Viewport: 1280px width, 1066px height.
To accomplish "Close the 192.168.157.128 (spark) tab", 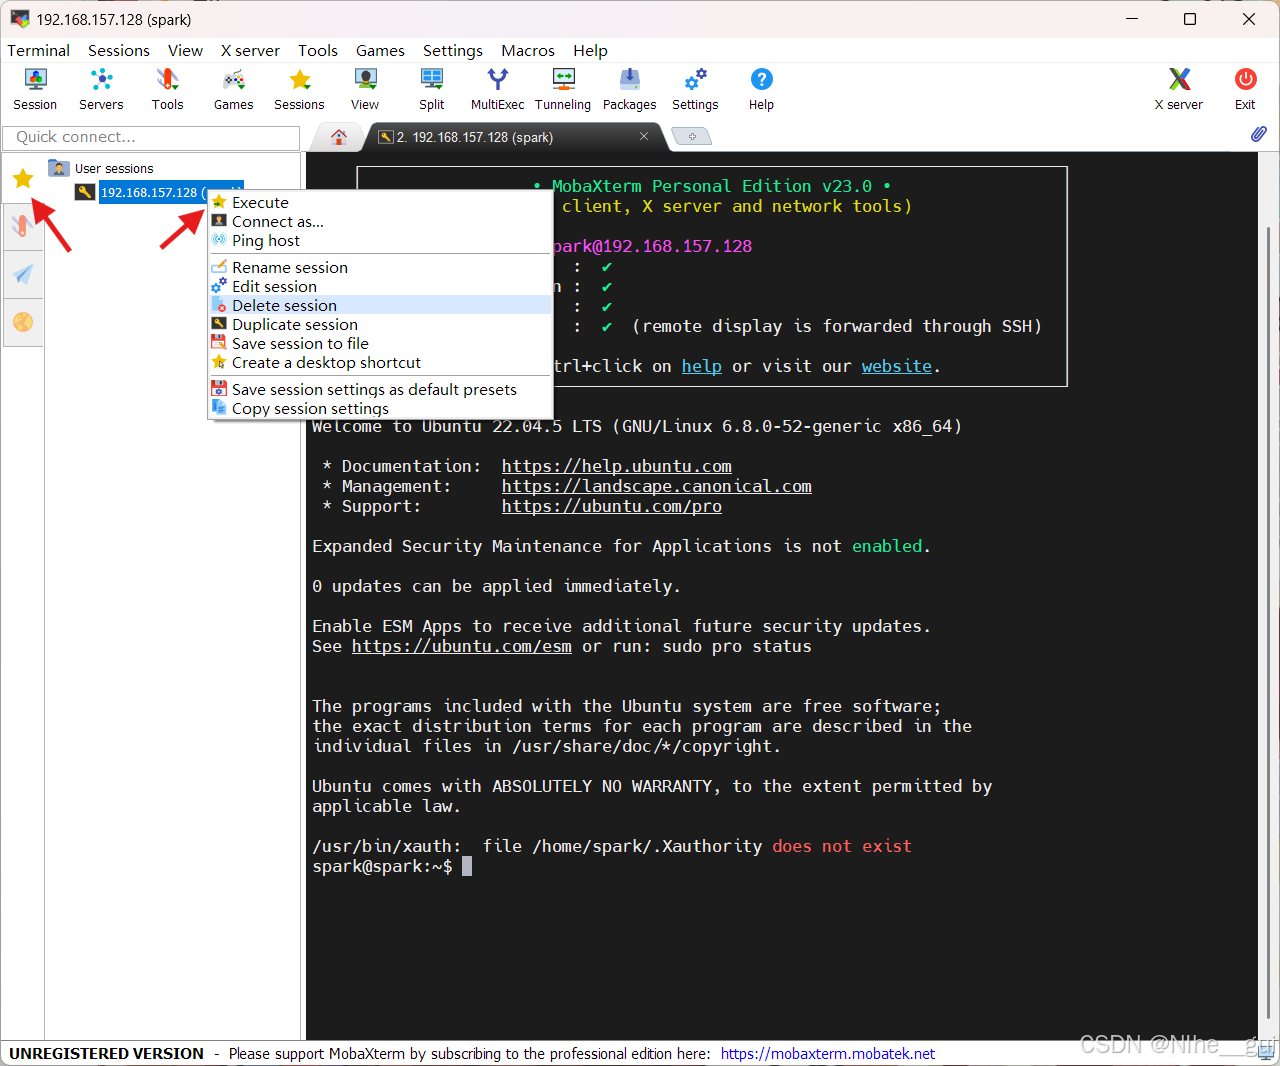I will pos(644,136).
